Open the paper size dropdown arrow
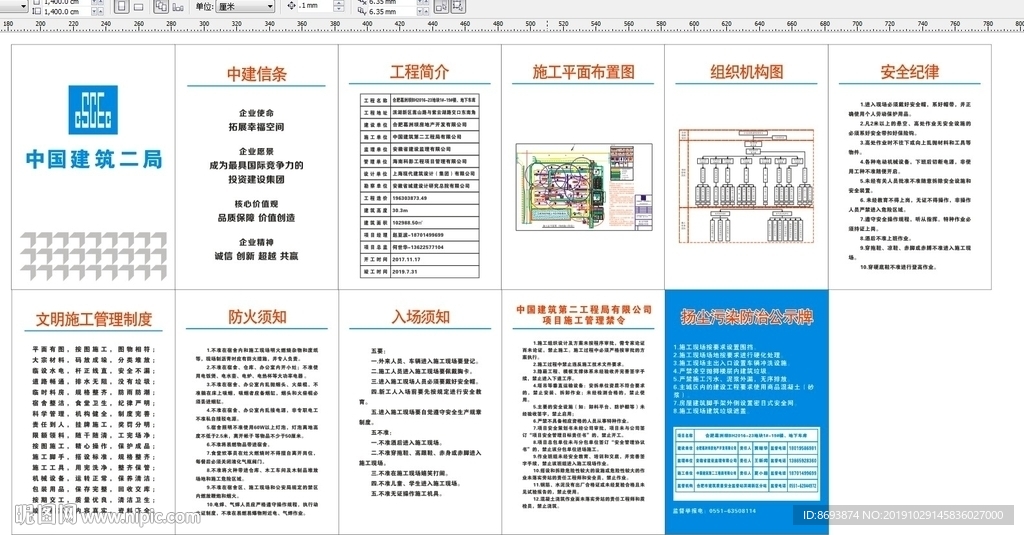 click(24, 6)
